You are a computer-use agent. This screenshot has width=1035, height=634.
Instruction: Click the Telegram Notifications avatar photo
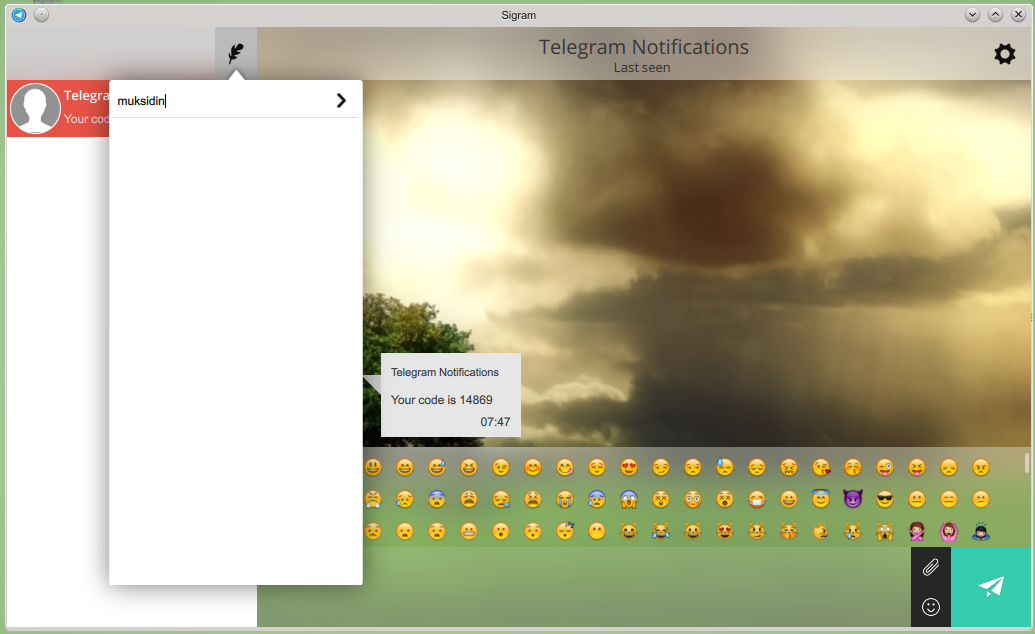click(x=35, y=108)
